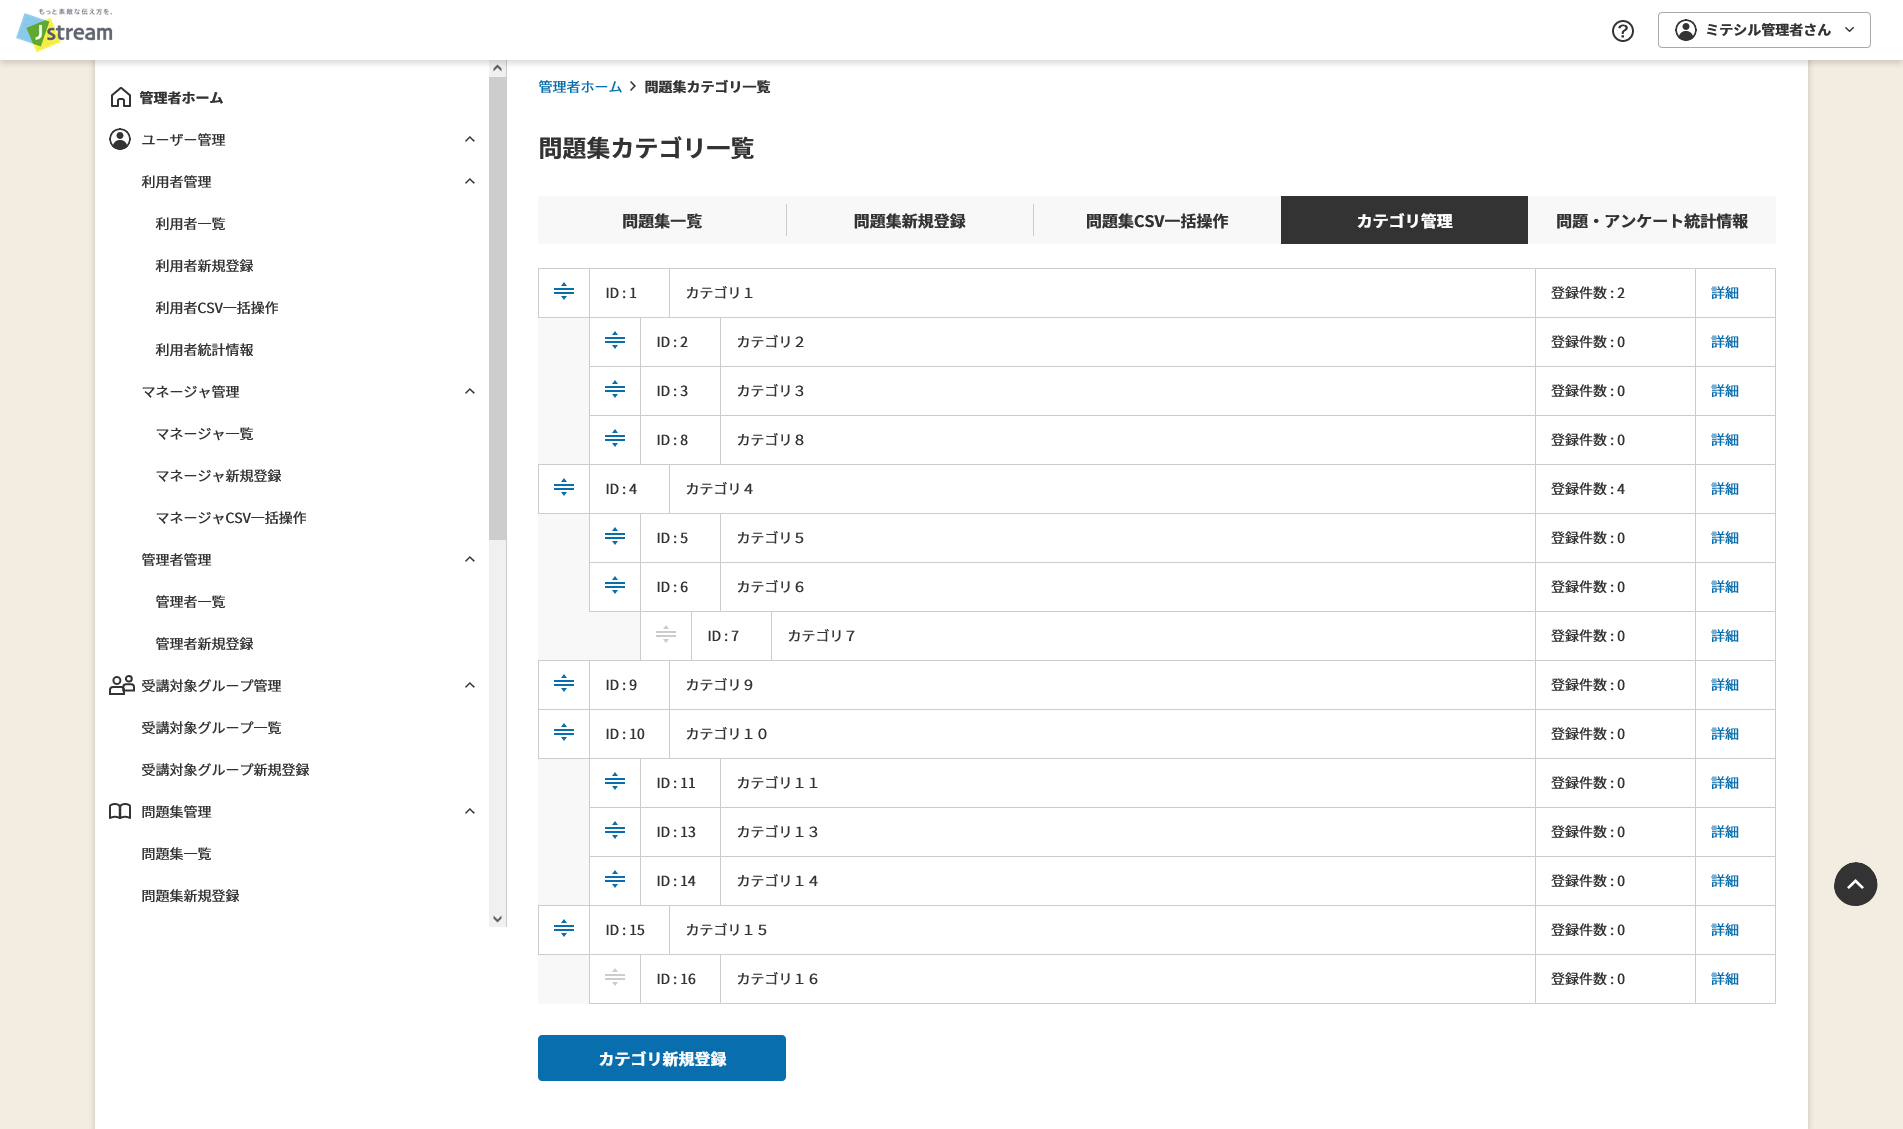1903x1129 pixels.
Task: Click the Jstream logo
Action: tap(65, 29)
